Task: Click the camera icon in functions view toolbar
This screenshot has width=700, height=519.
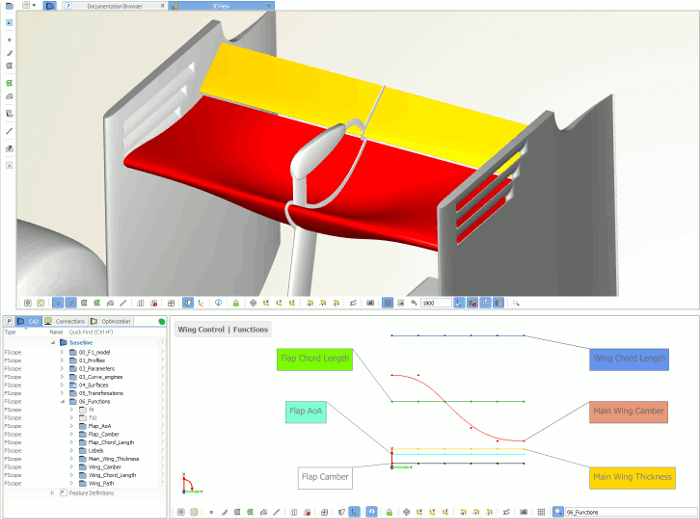Action: pos(524,512)
